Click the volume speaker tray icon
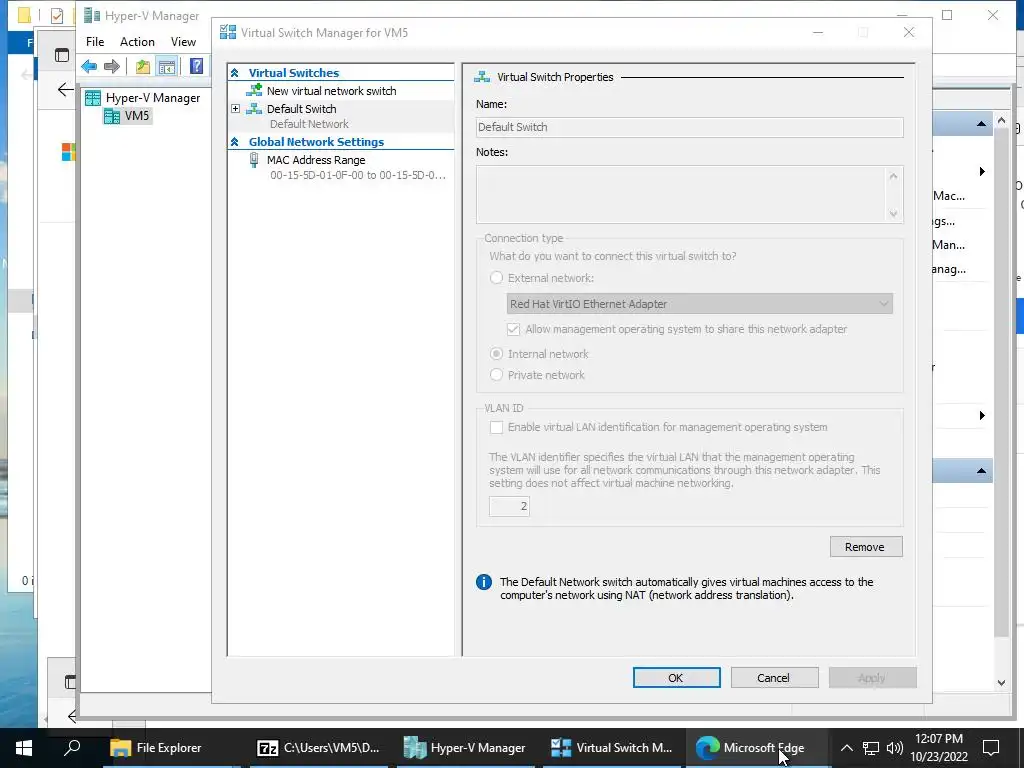 [x=895, y=748]
